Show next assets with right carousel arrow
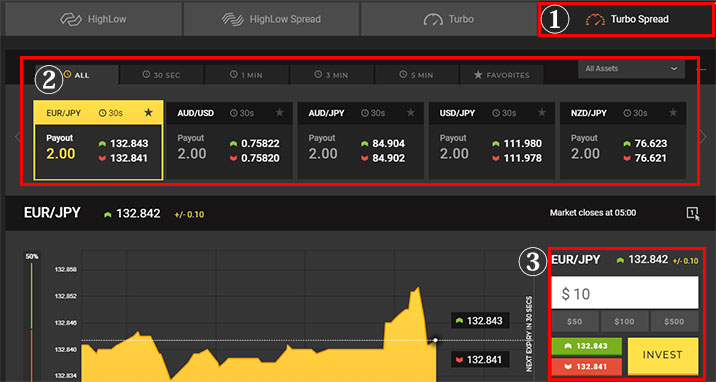 click(703, 137)
